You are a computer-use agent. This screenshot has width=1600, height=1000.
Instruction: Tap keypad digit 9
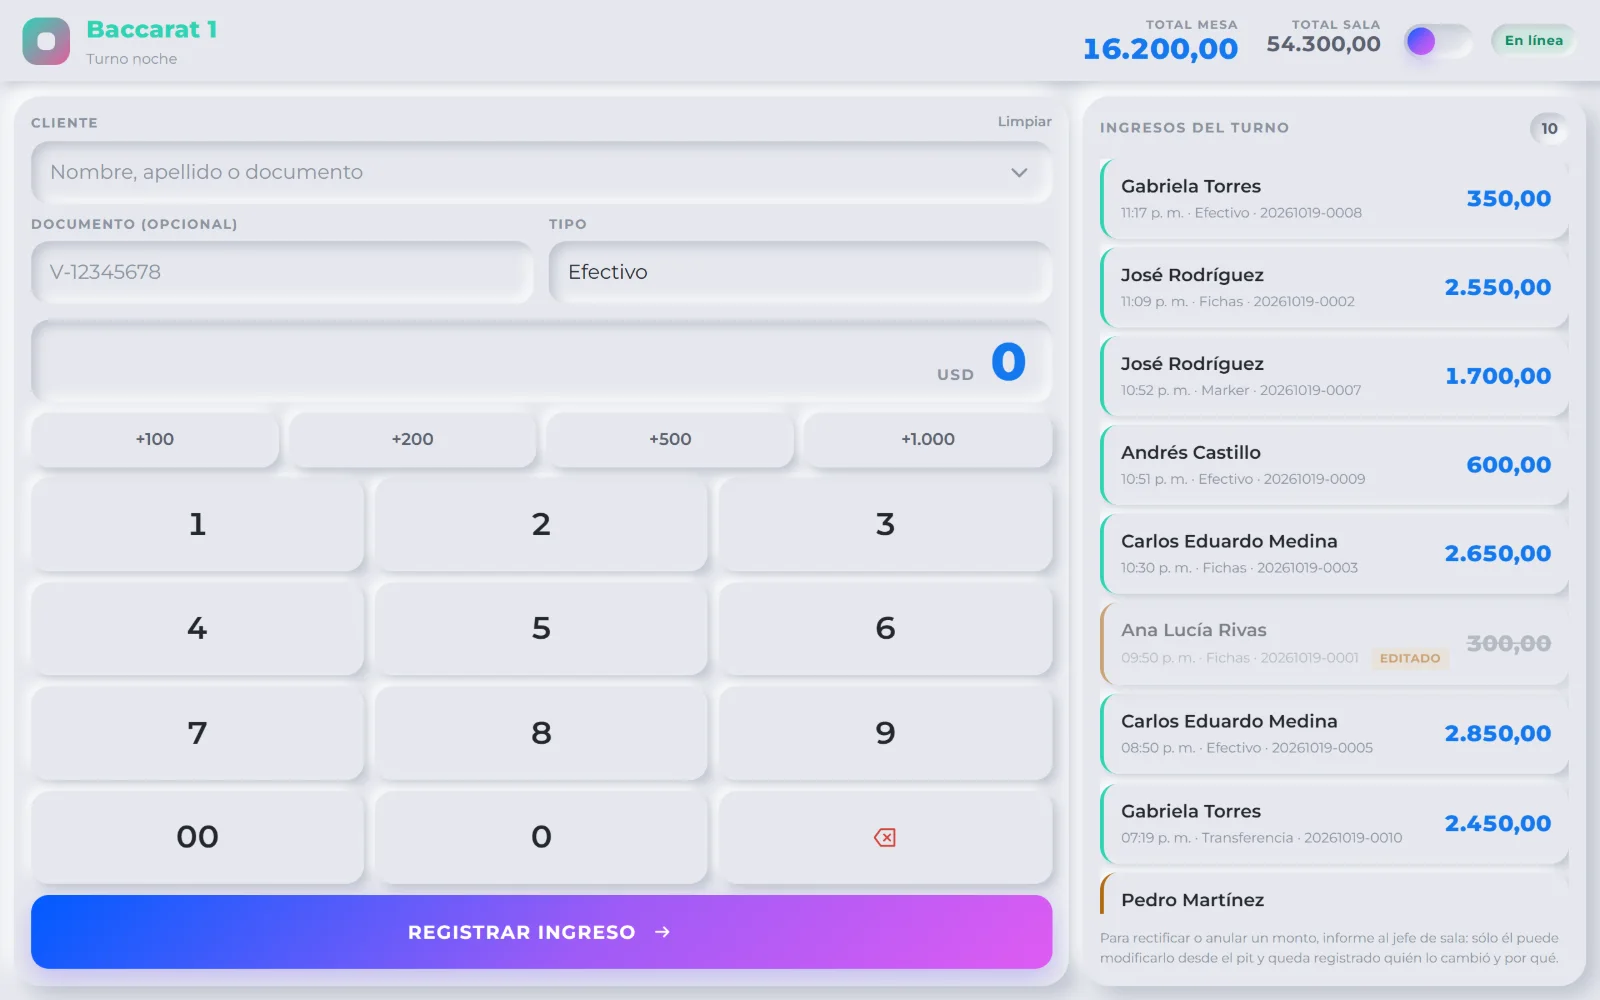[x=885, y=733]
